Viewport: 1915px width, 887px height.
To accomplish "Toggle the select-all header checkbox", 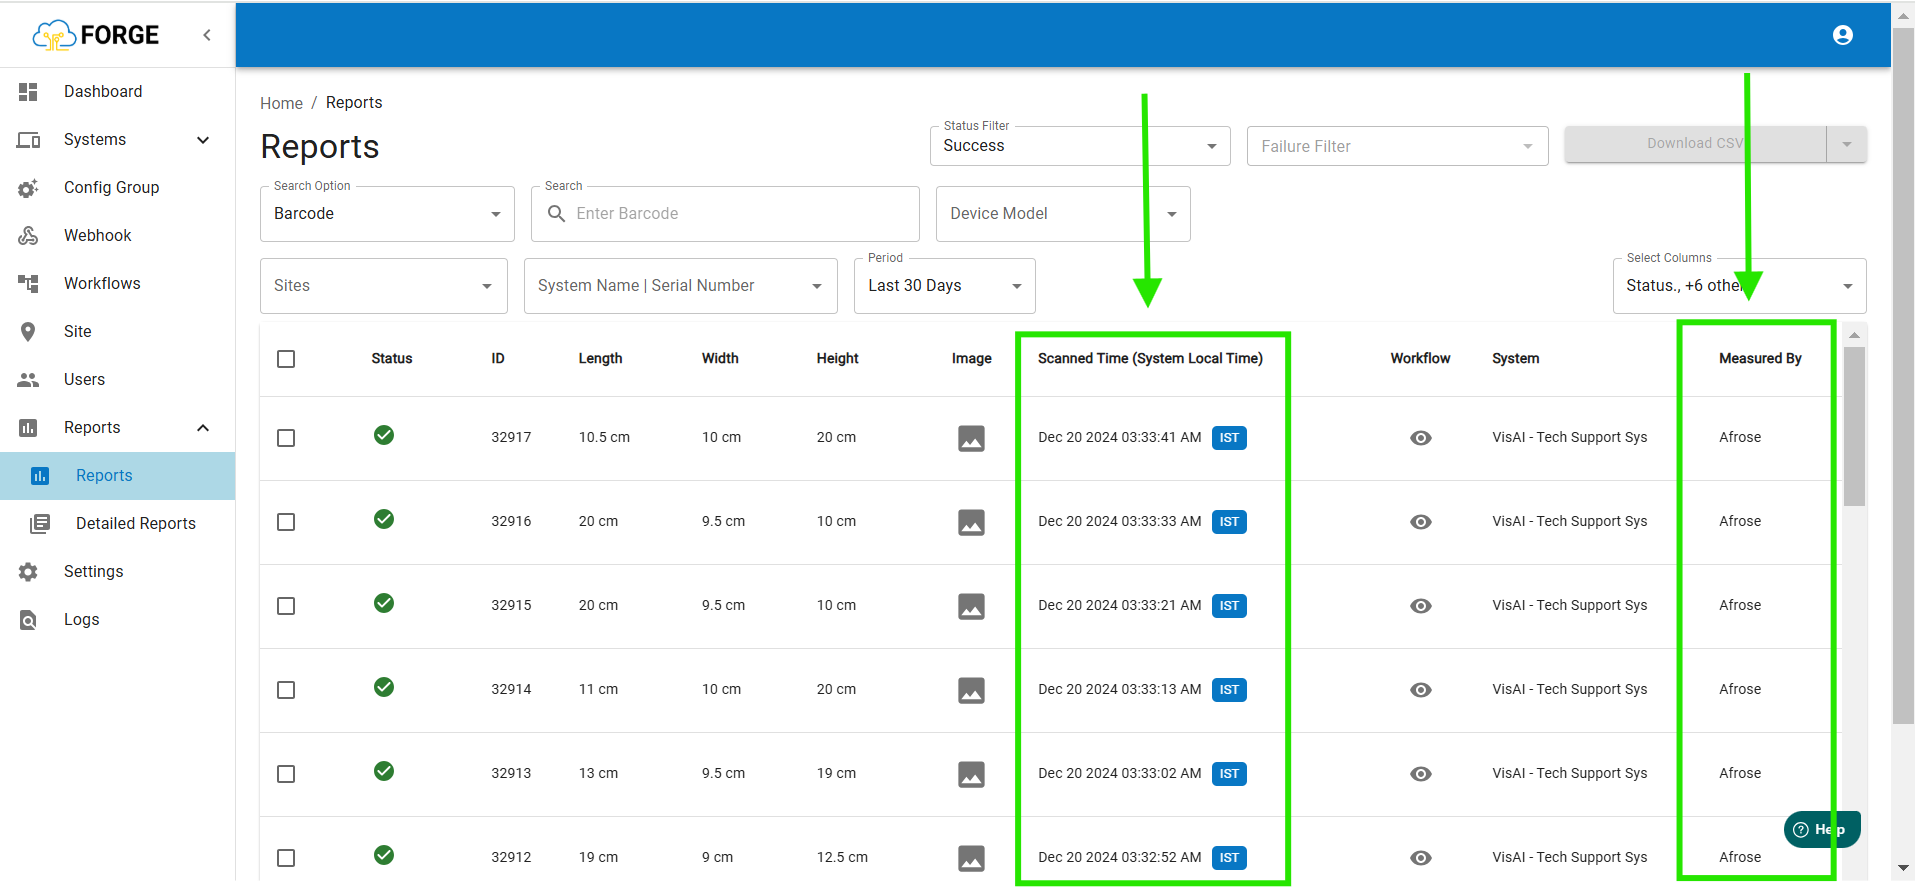I will [286, 359].
